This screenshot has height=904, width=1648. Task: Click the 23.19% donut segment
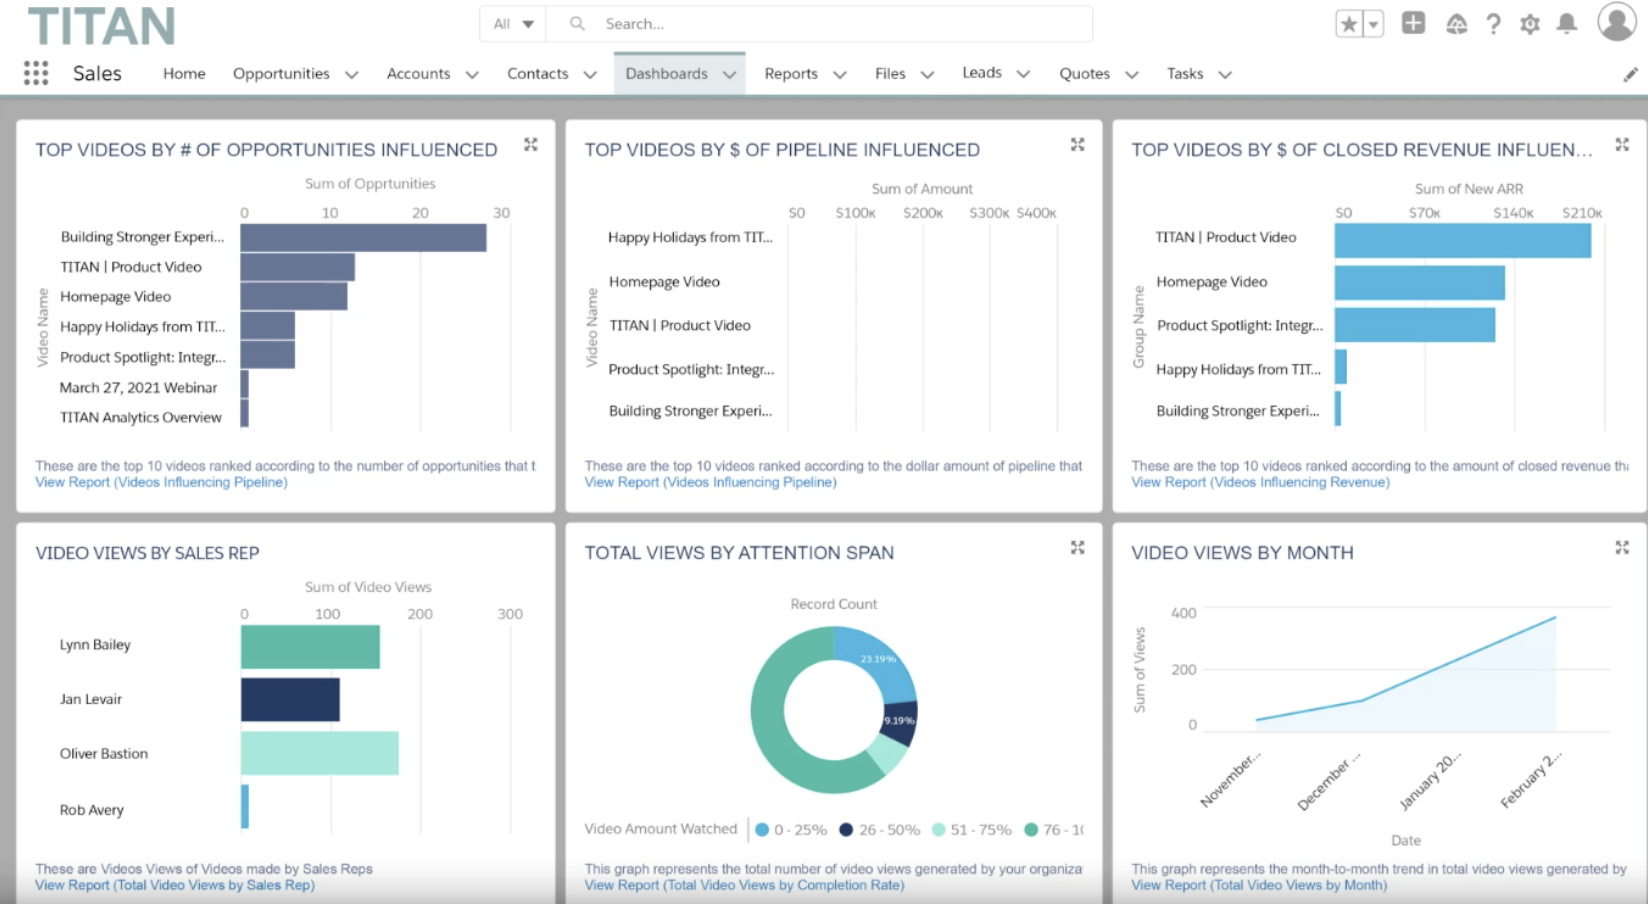pos(877,658)
